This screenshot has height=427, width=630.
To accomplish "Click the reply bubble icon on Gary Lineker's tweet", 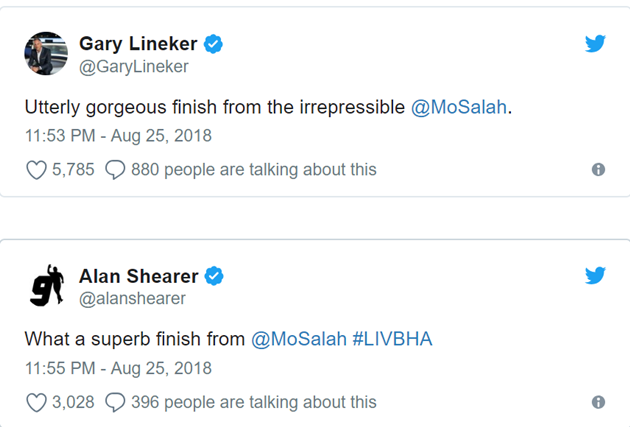I will [x=115, y=170].
